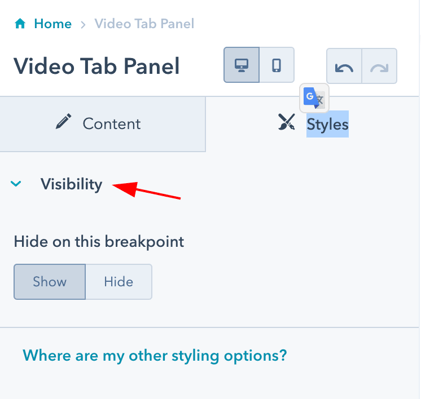Click the pencil icon beside Content
This screenshot has width=421, height=399.
[63, 121]
